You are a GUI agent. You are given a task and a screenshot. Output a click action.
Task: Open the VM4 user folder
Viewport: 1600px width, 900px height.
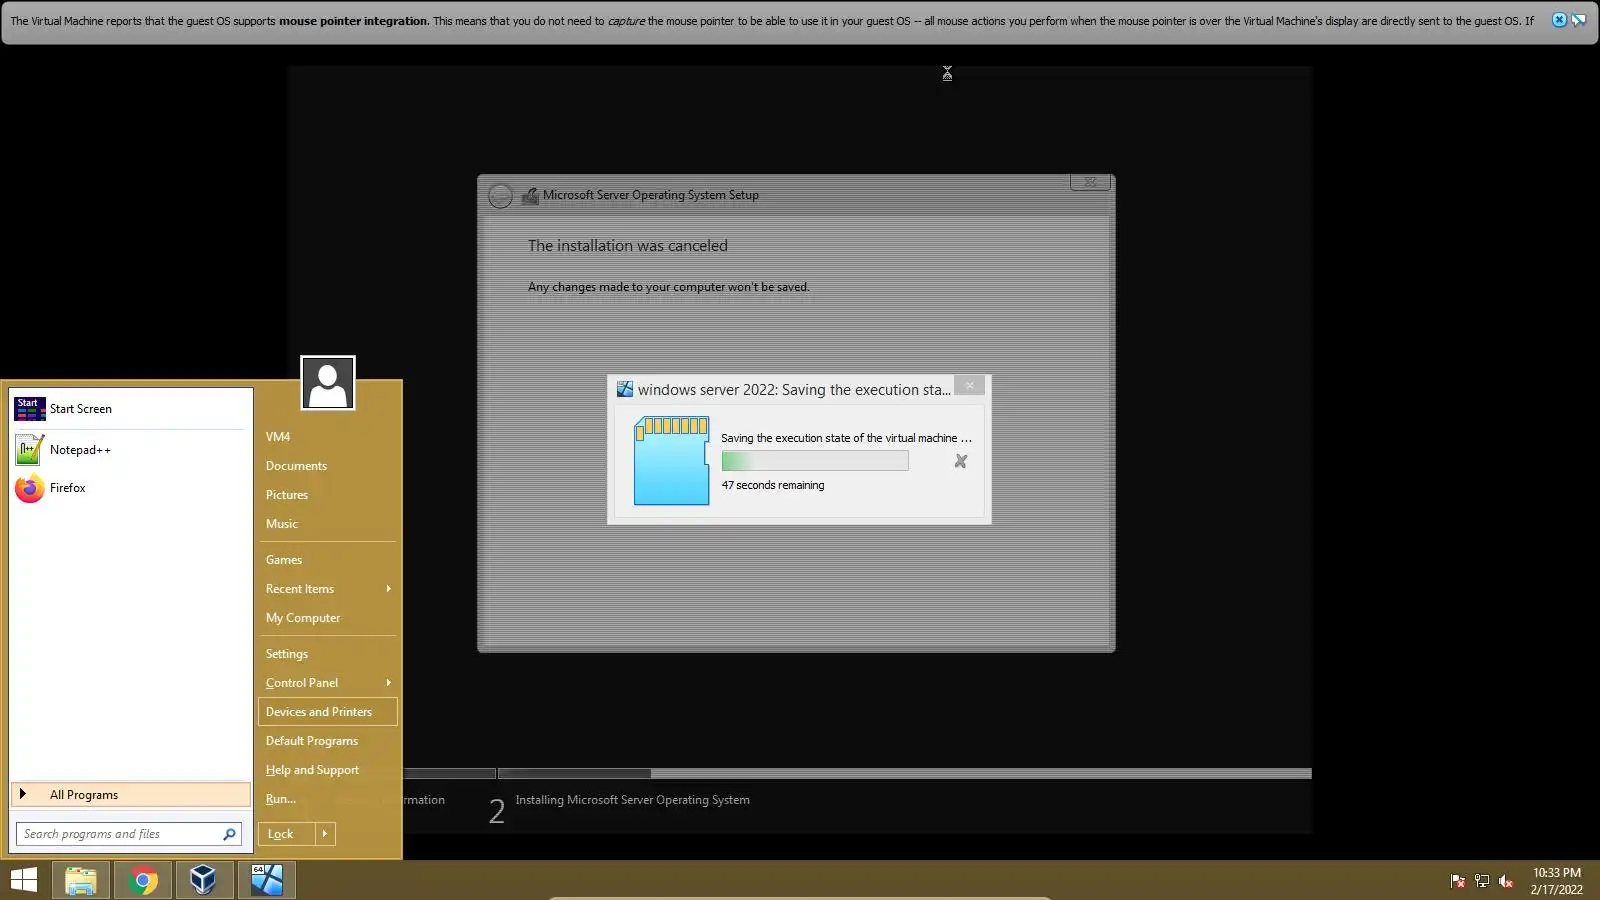pos(328,437)
